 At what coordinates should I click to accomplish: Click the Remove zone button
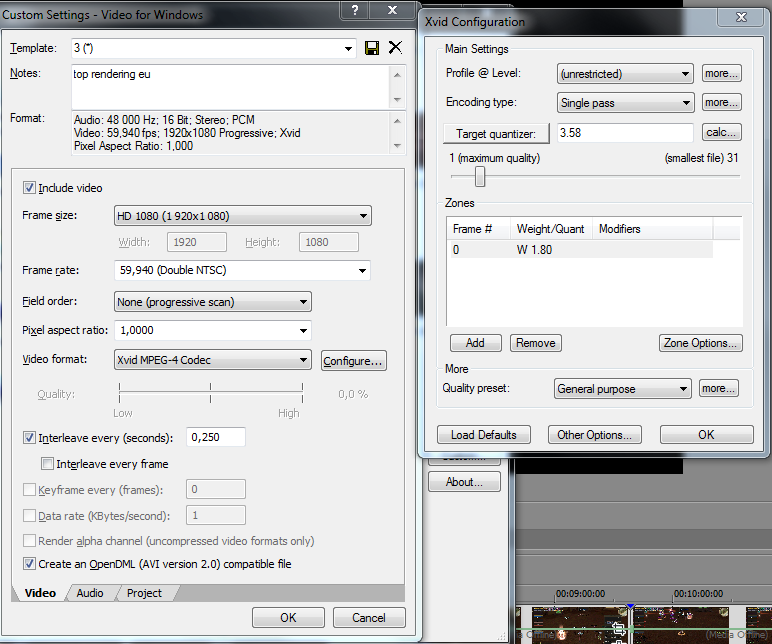point(536,343)
